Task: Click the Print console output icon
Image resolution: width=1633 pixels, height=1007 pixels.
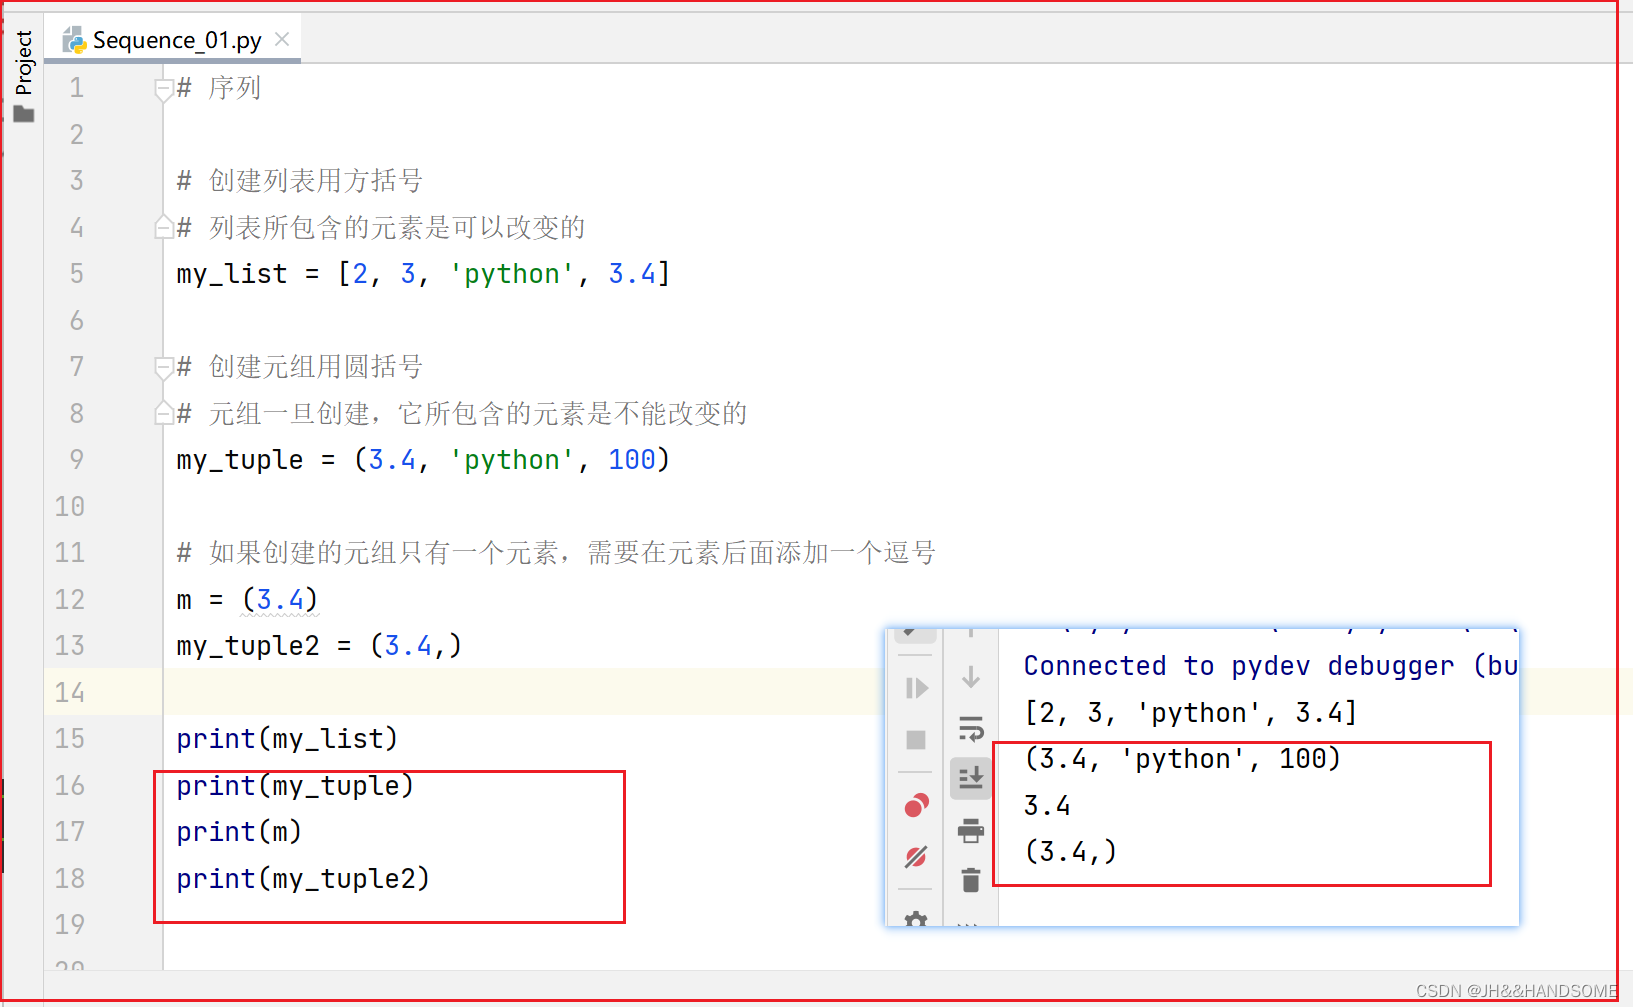Action: coord(971,830)
